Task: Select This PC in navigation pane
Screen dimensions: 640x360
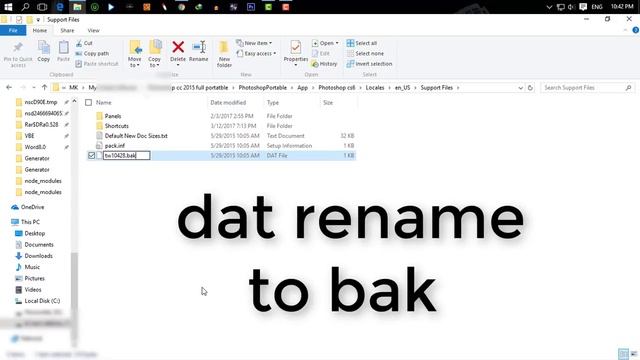Action: point(30,222)
